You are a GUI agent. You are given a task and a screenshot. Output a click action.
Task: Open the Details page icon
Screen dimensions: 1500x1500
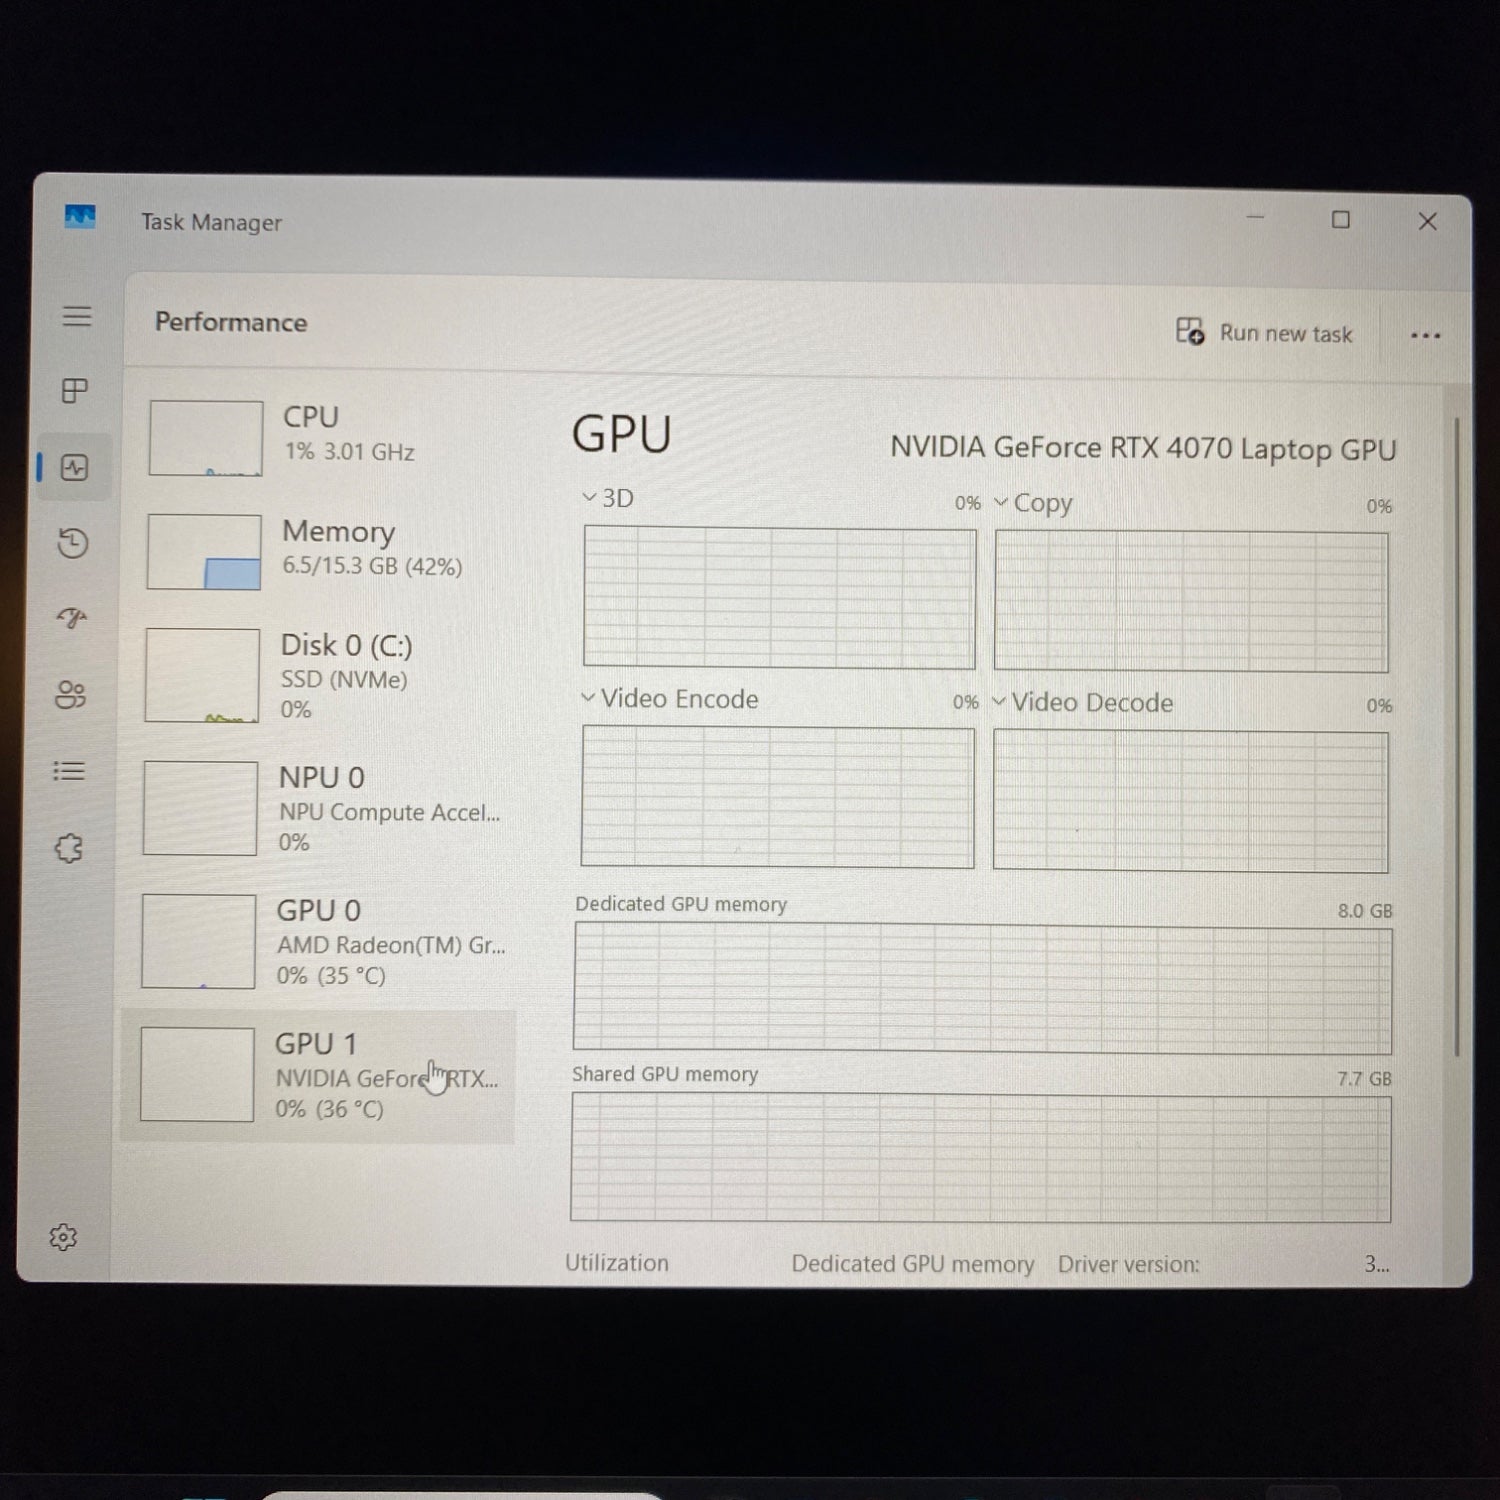click(69, 771)
